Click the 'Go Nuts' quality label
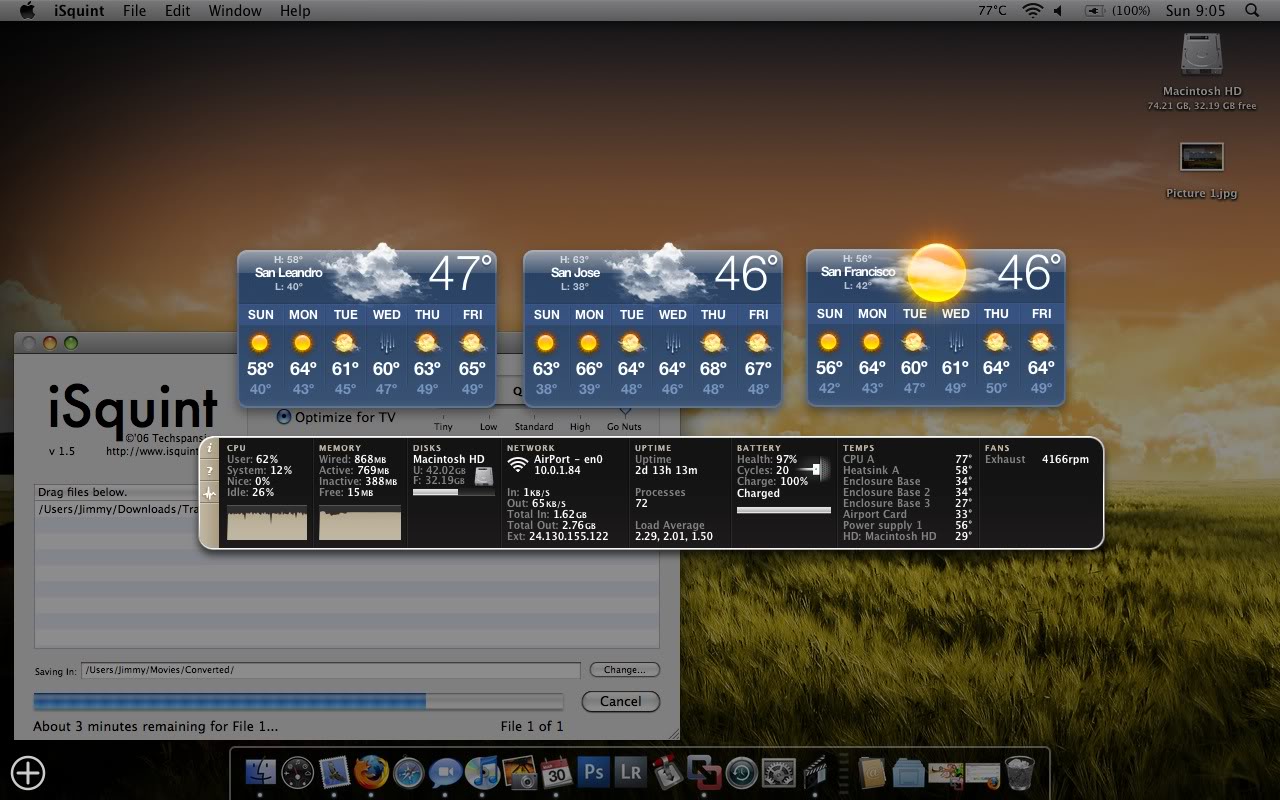 click(624, 427)
